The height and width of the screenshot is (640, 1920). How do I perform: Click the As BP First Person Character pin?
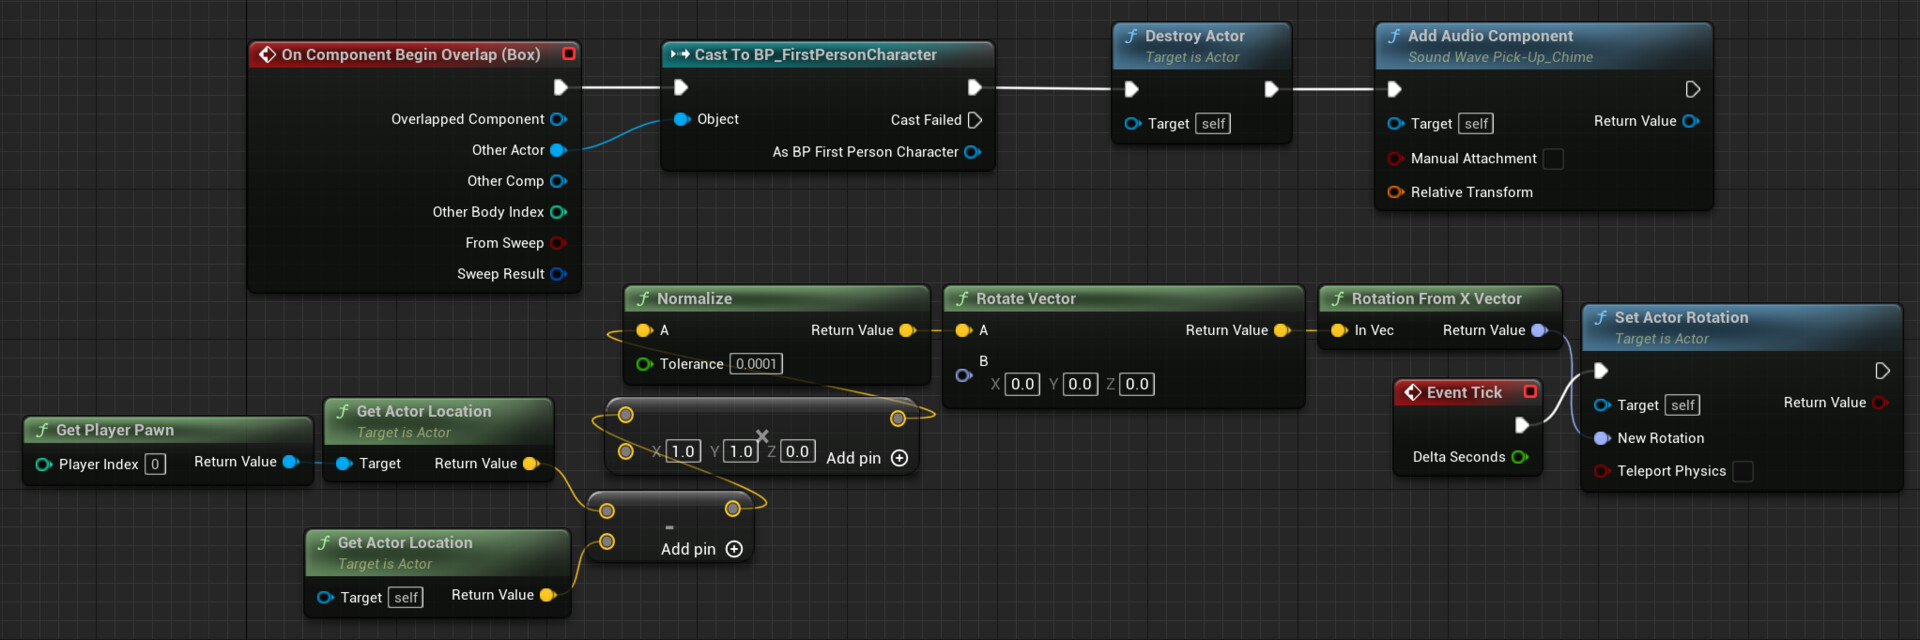(x=971, y=152)
